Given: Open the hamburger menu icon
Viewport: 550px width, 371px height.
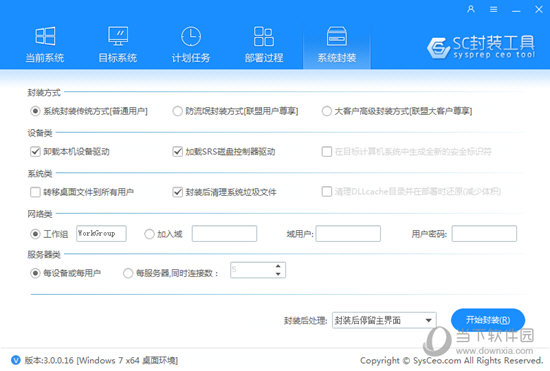Looking at the screenshot, I should pyautogui.click(x=494, y=9).
